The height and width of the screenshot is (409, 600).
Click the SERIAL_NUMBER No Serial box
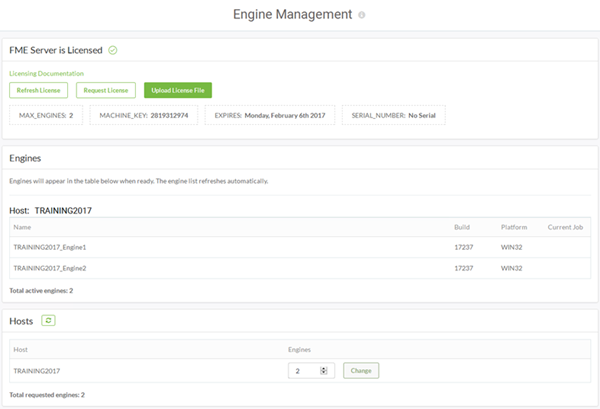point(393,115)
